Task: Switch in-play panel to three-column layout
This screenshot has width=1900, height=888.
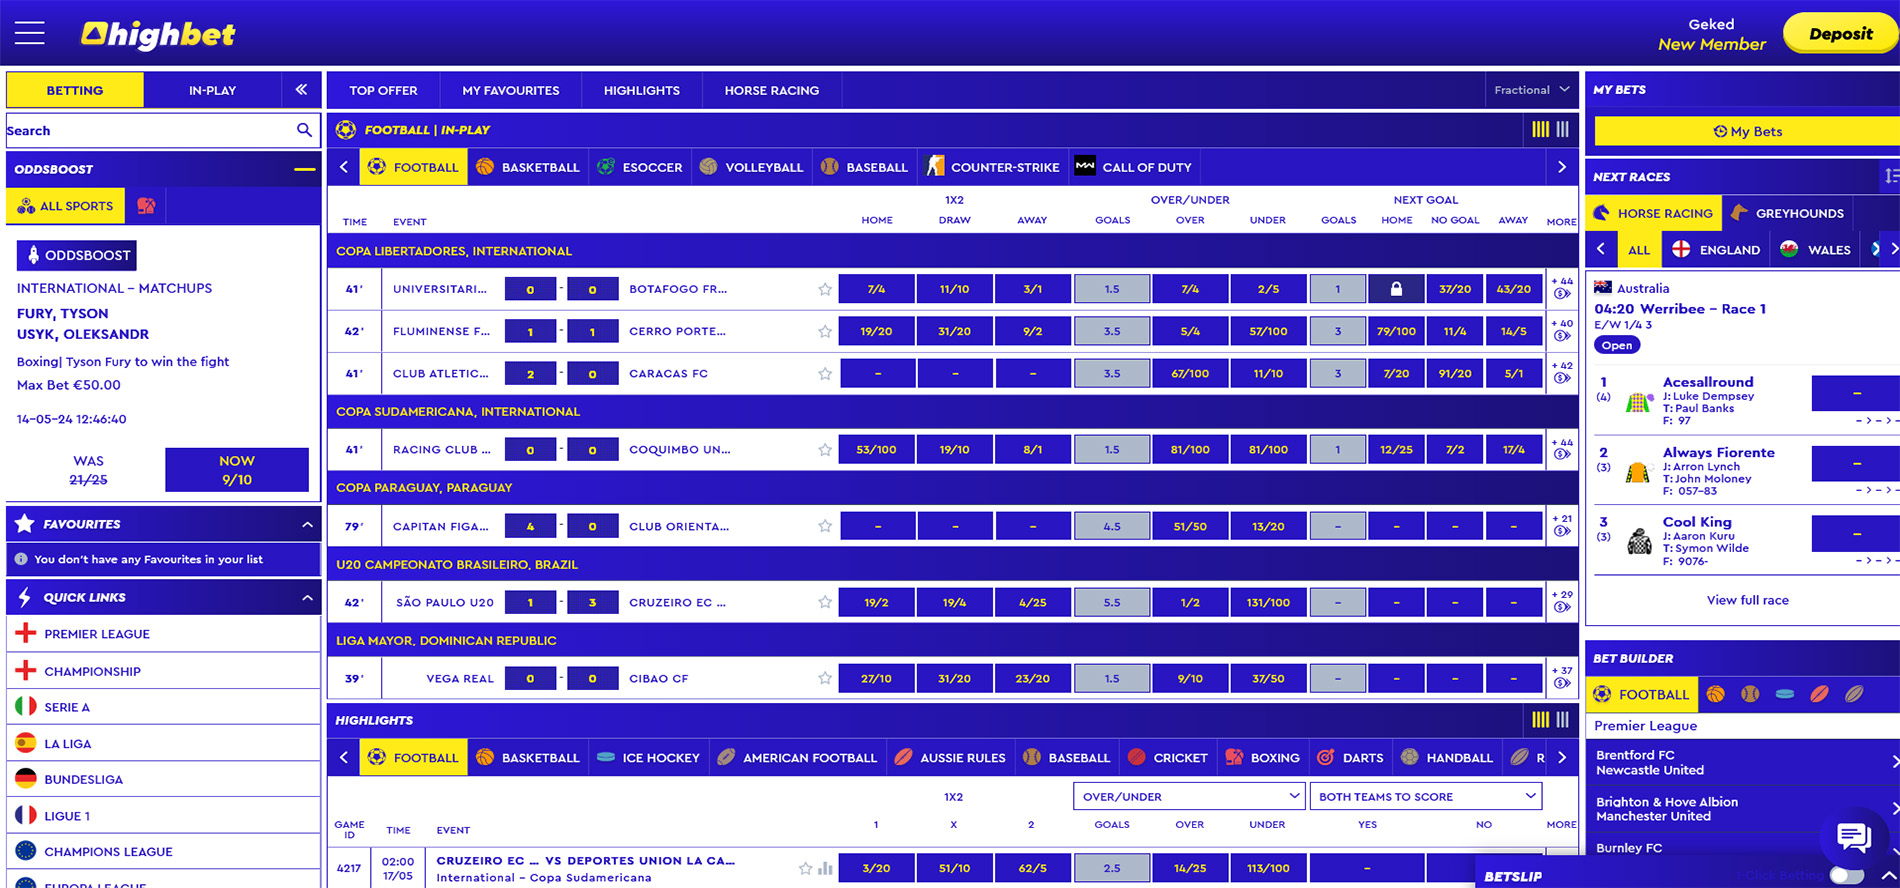Action: tap(1563, 129)
